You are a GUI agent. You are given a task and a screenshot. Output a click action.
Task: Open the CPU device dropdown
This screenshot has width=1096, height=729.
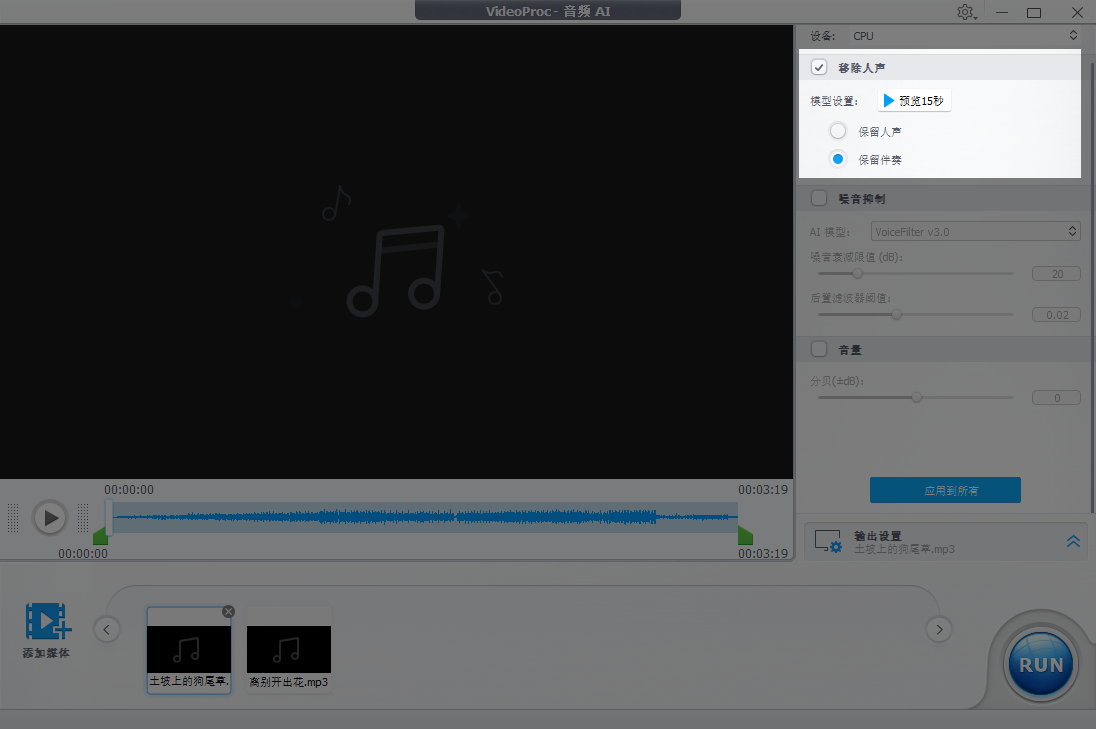click(x=960, y=36)
